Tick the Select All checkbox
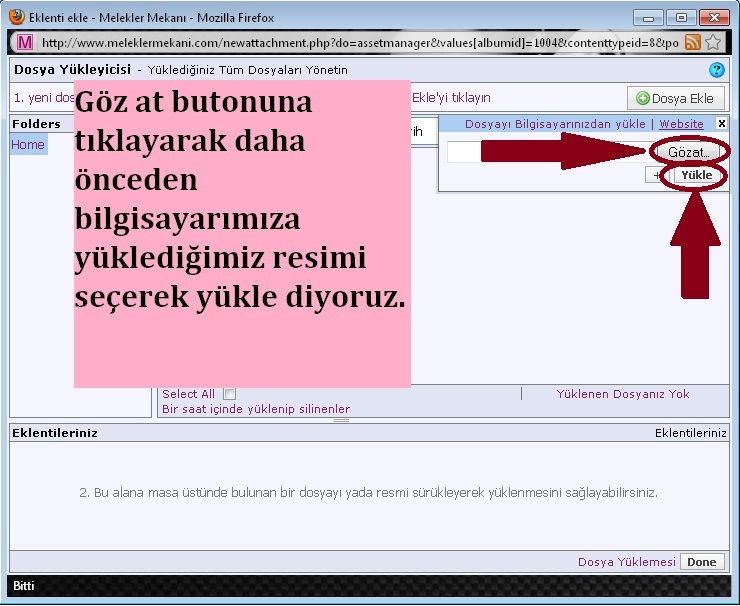The width and height of the screenshot is (740, 606). [229, 394]
